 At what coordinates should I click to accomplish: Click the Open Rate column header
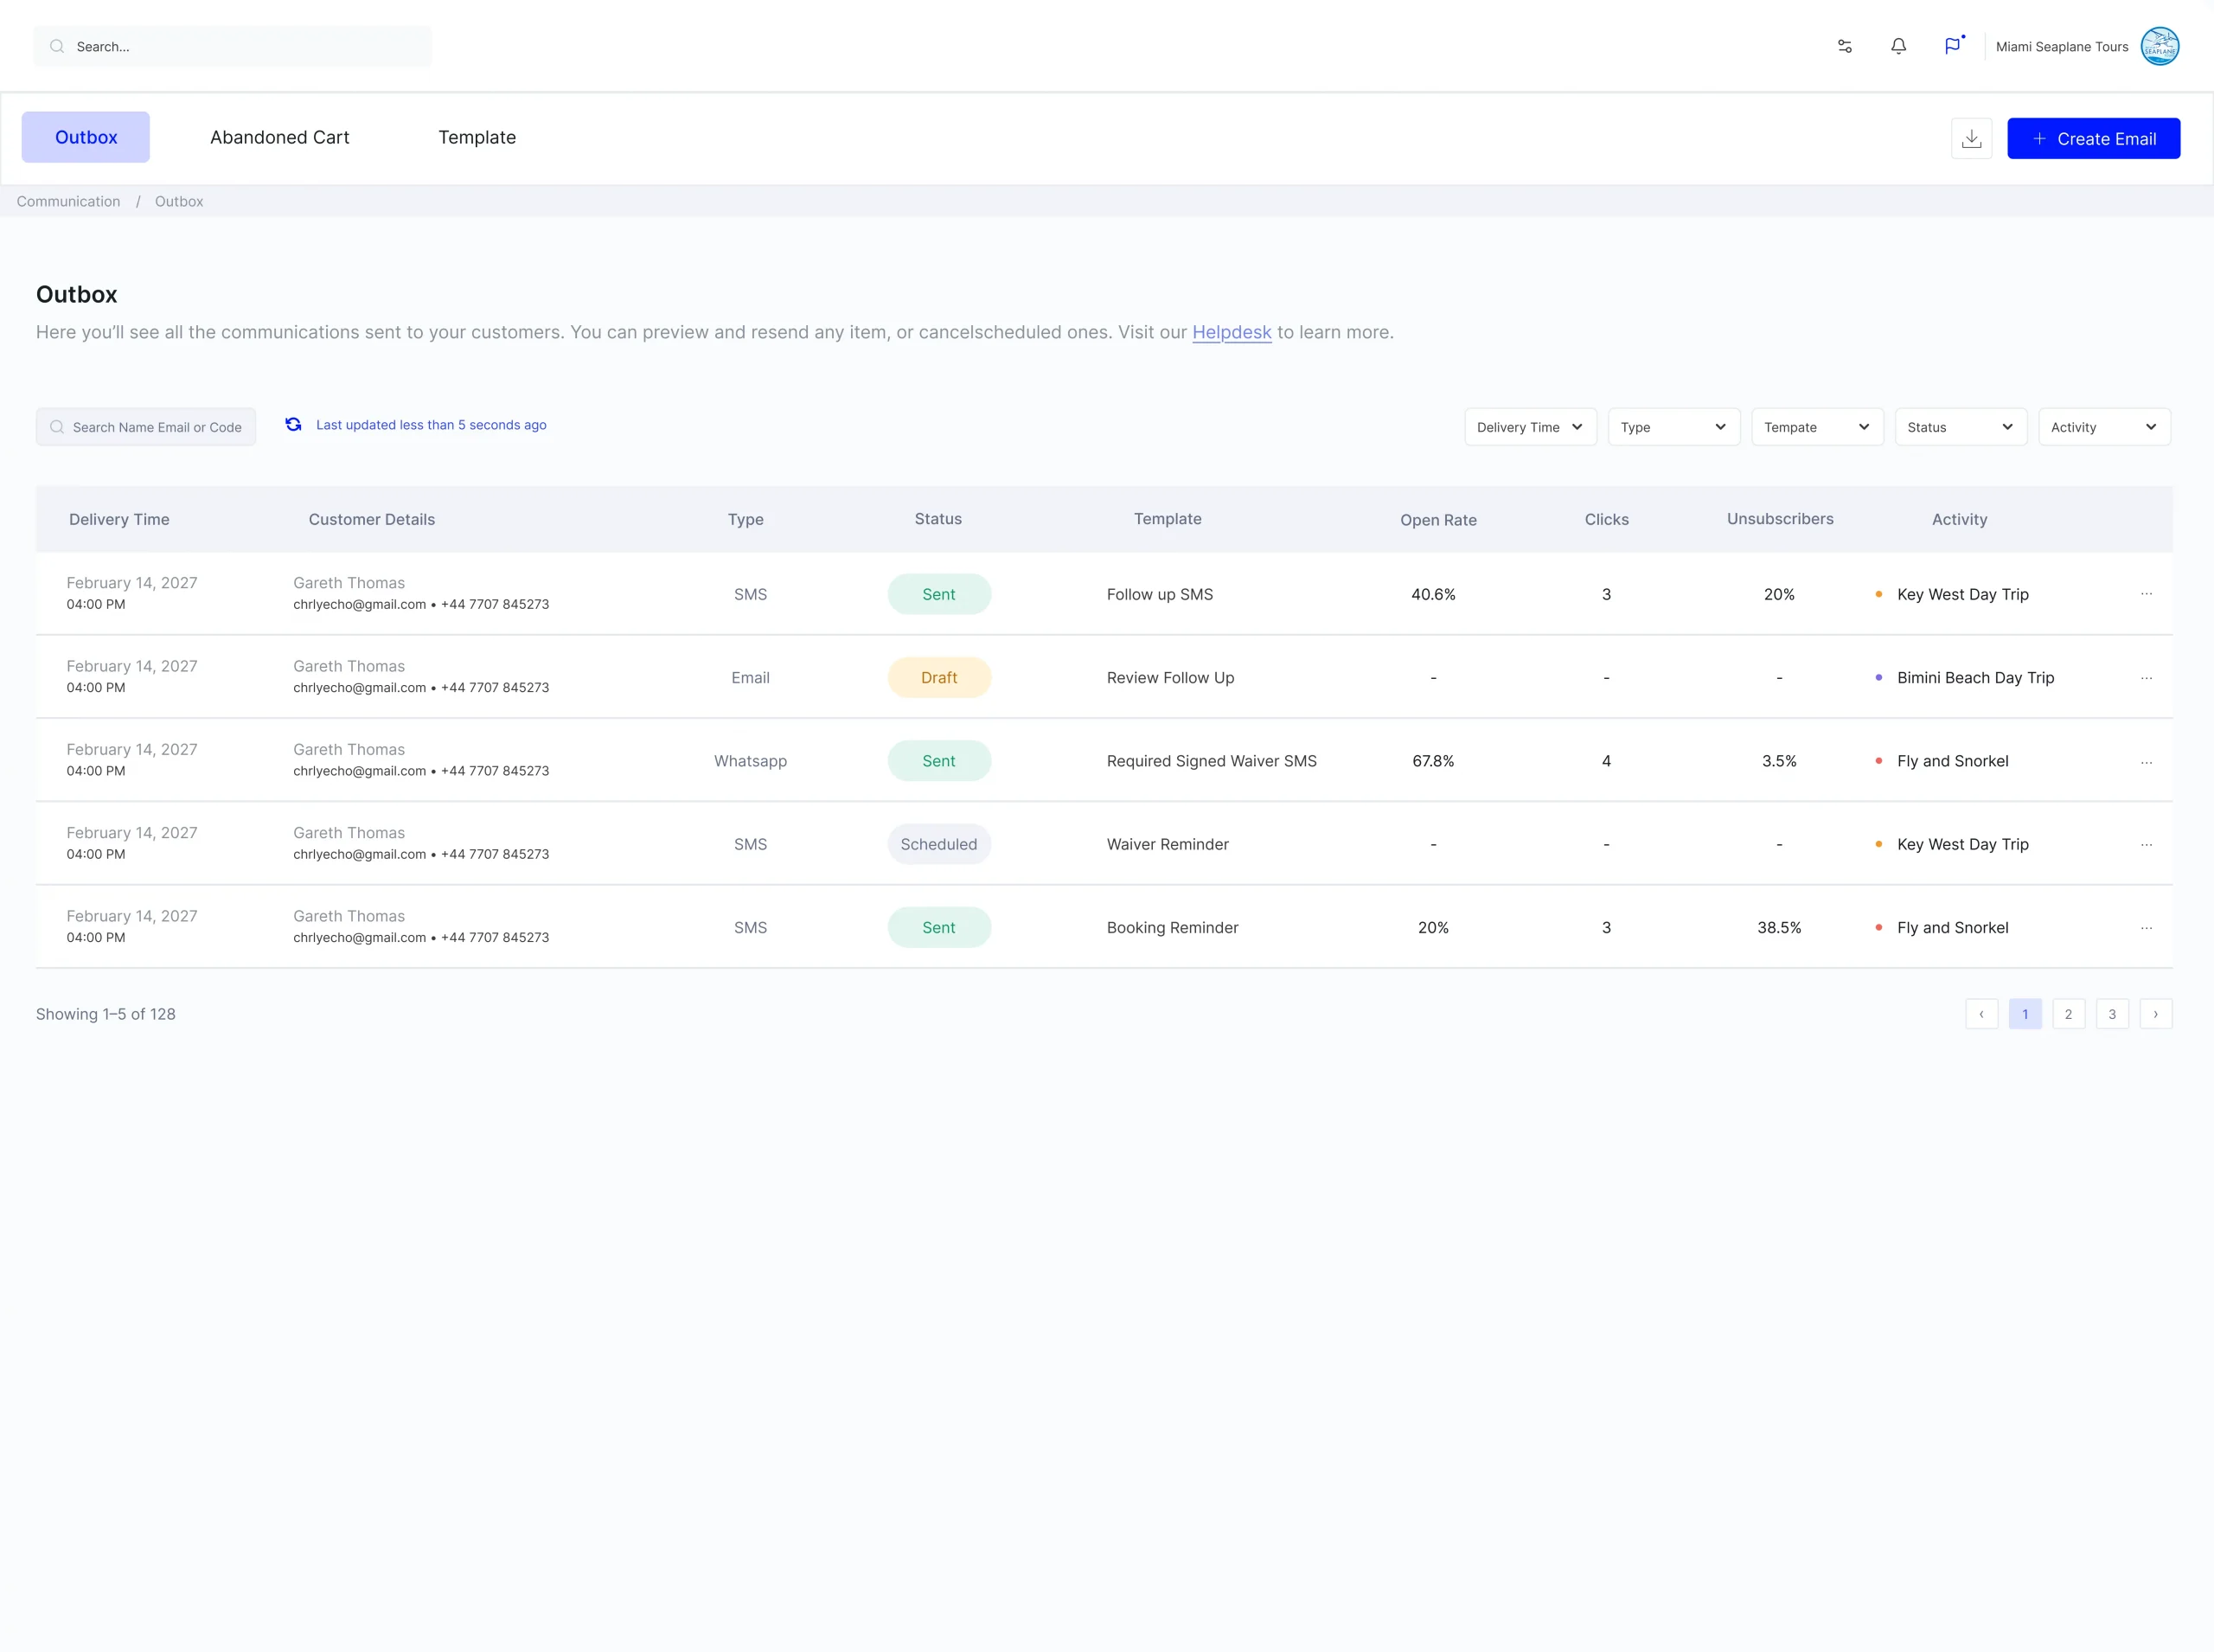coord(1438,520)
